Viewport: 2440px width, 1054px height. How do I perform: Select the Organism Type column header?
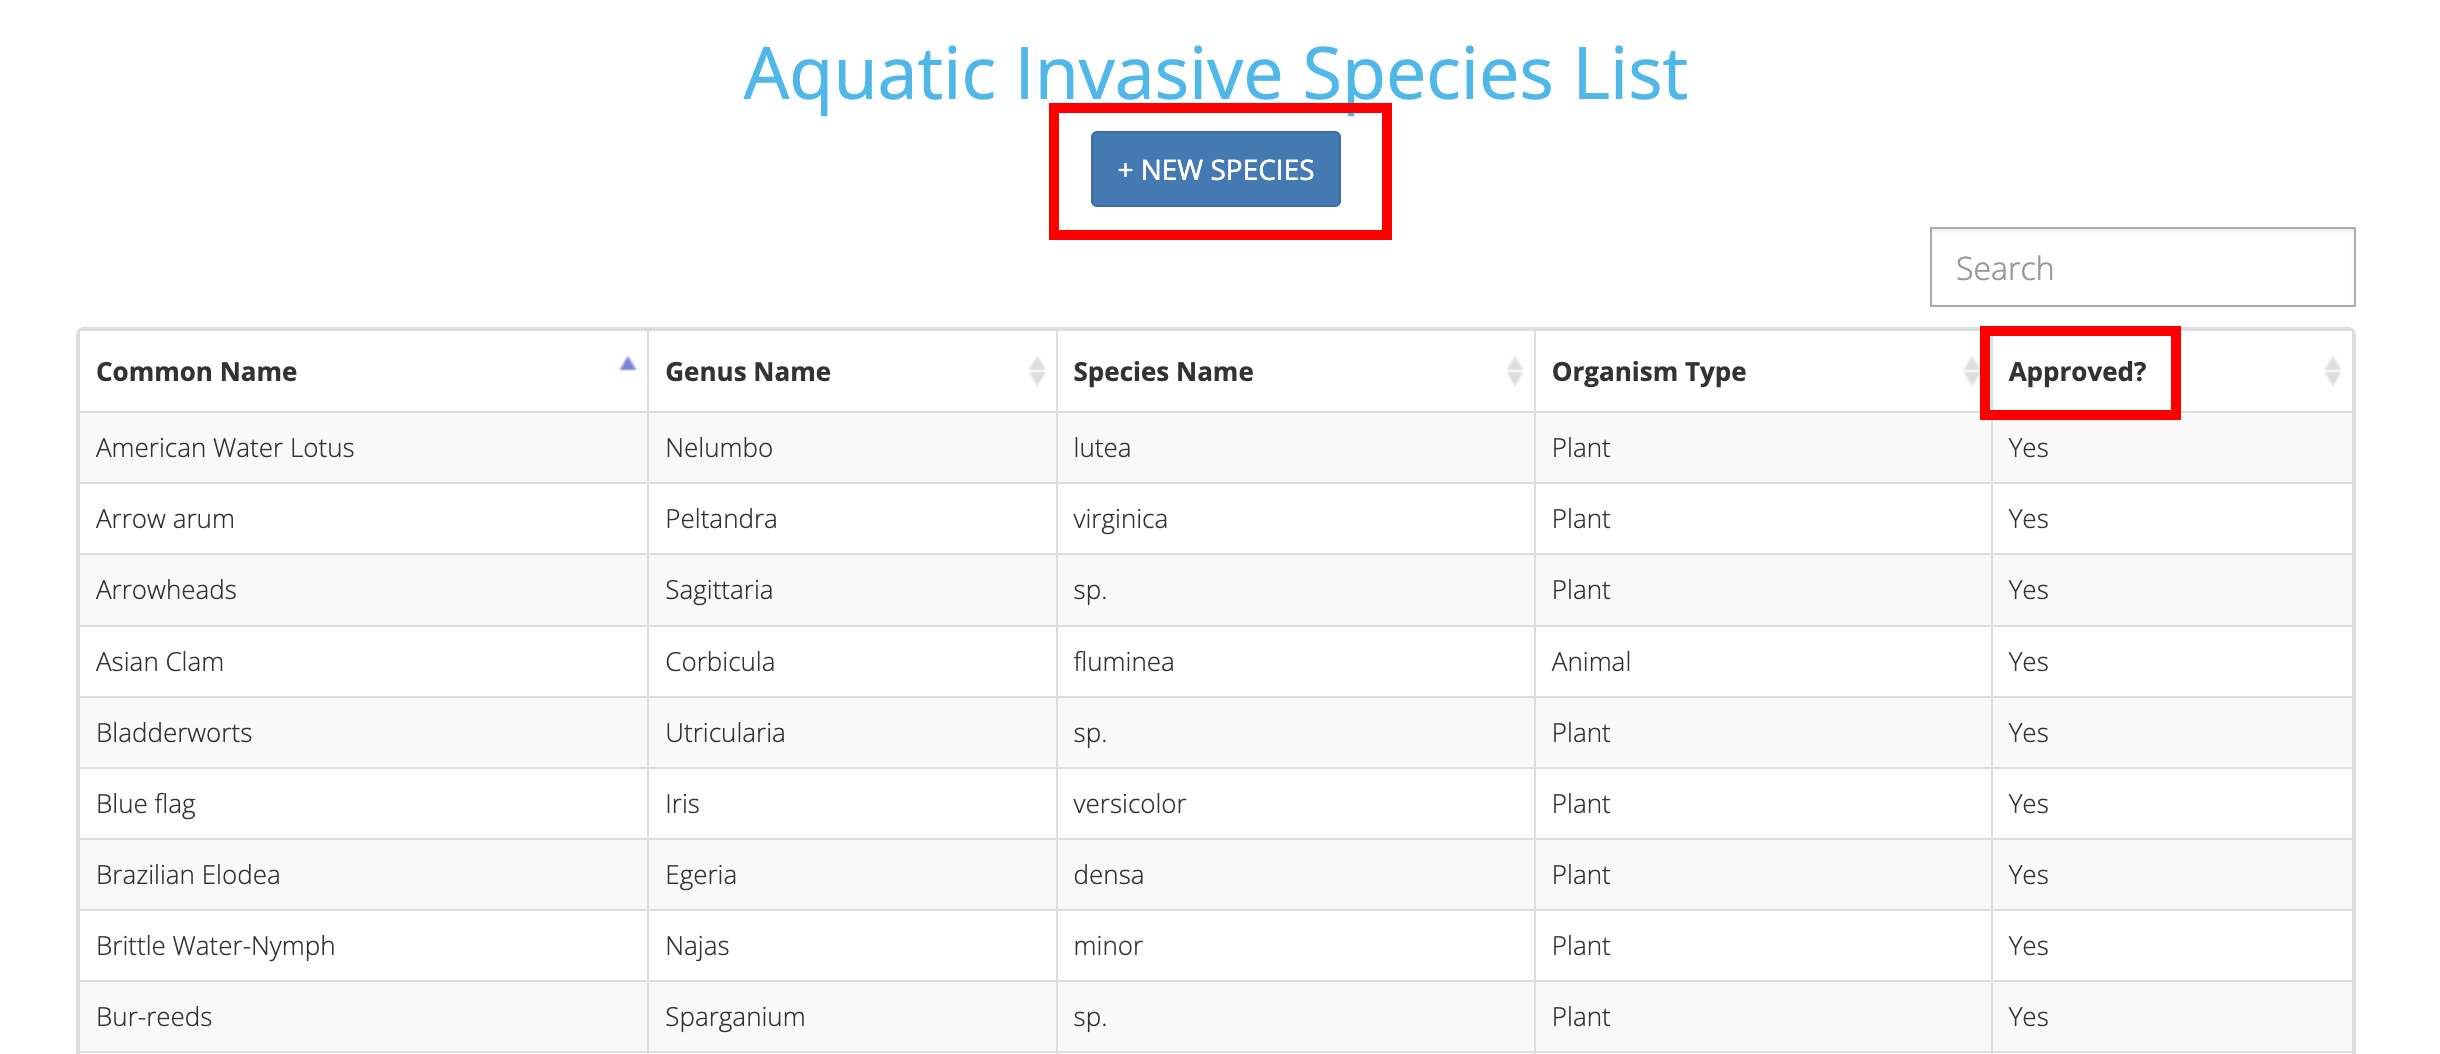click(1648, 372)
